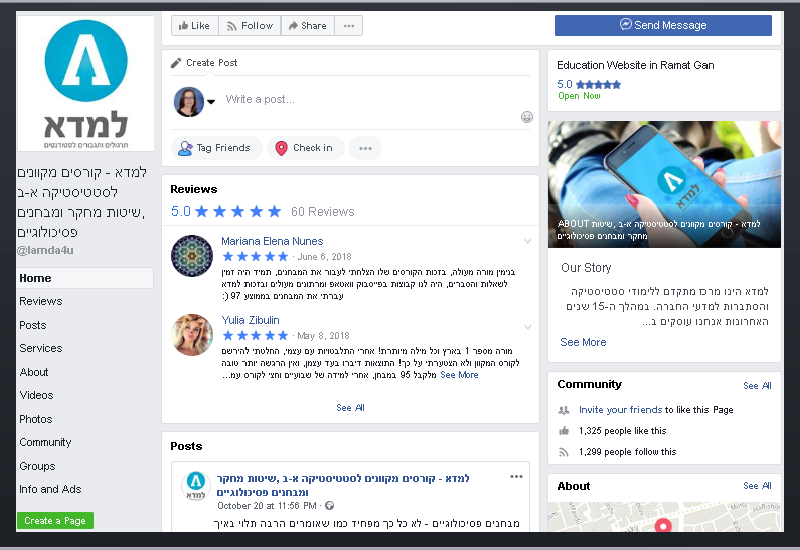Click the Like button on the page

194,26
